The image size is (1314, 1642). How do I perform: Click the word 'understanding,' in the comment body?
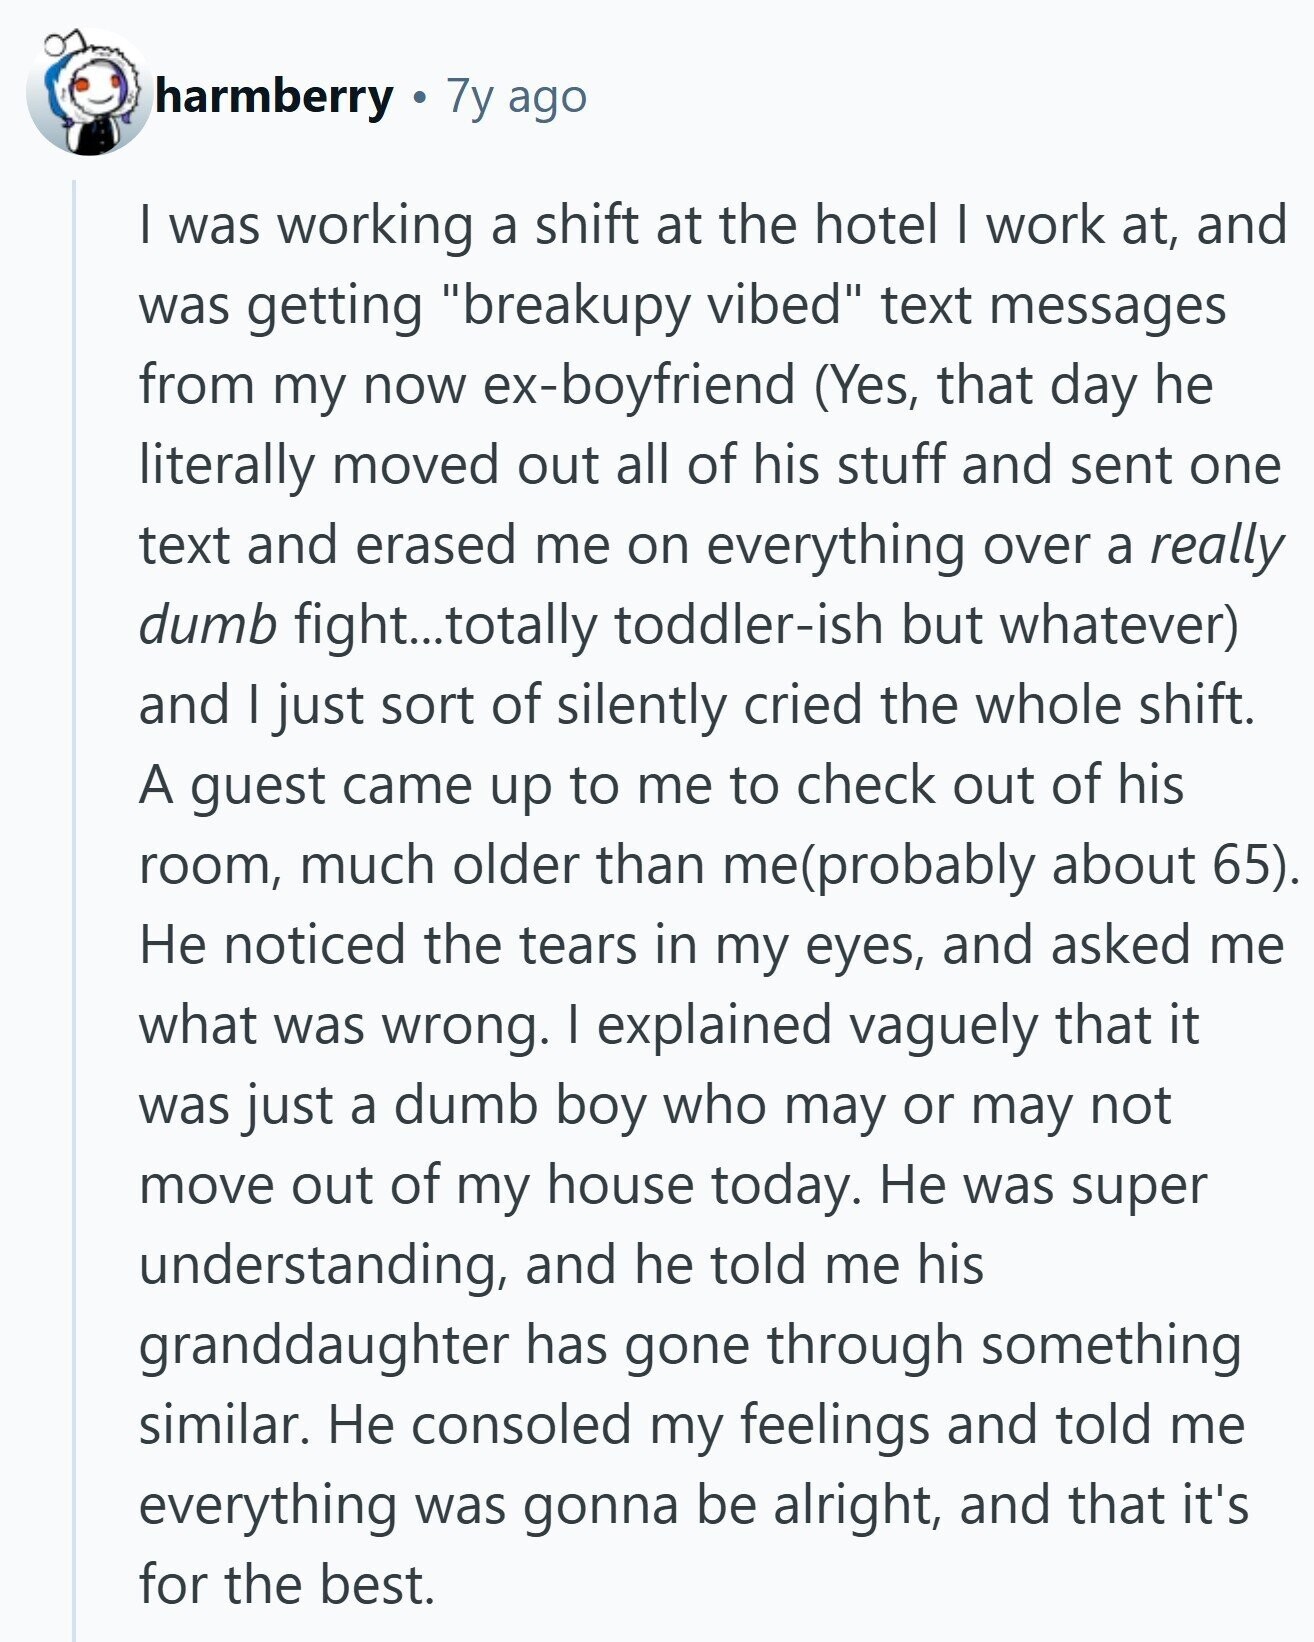point(324,1266)
